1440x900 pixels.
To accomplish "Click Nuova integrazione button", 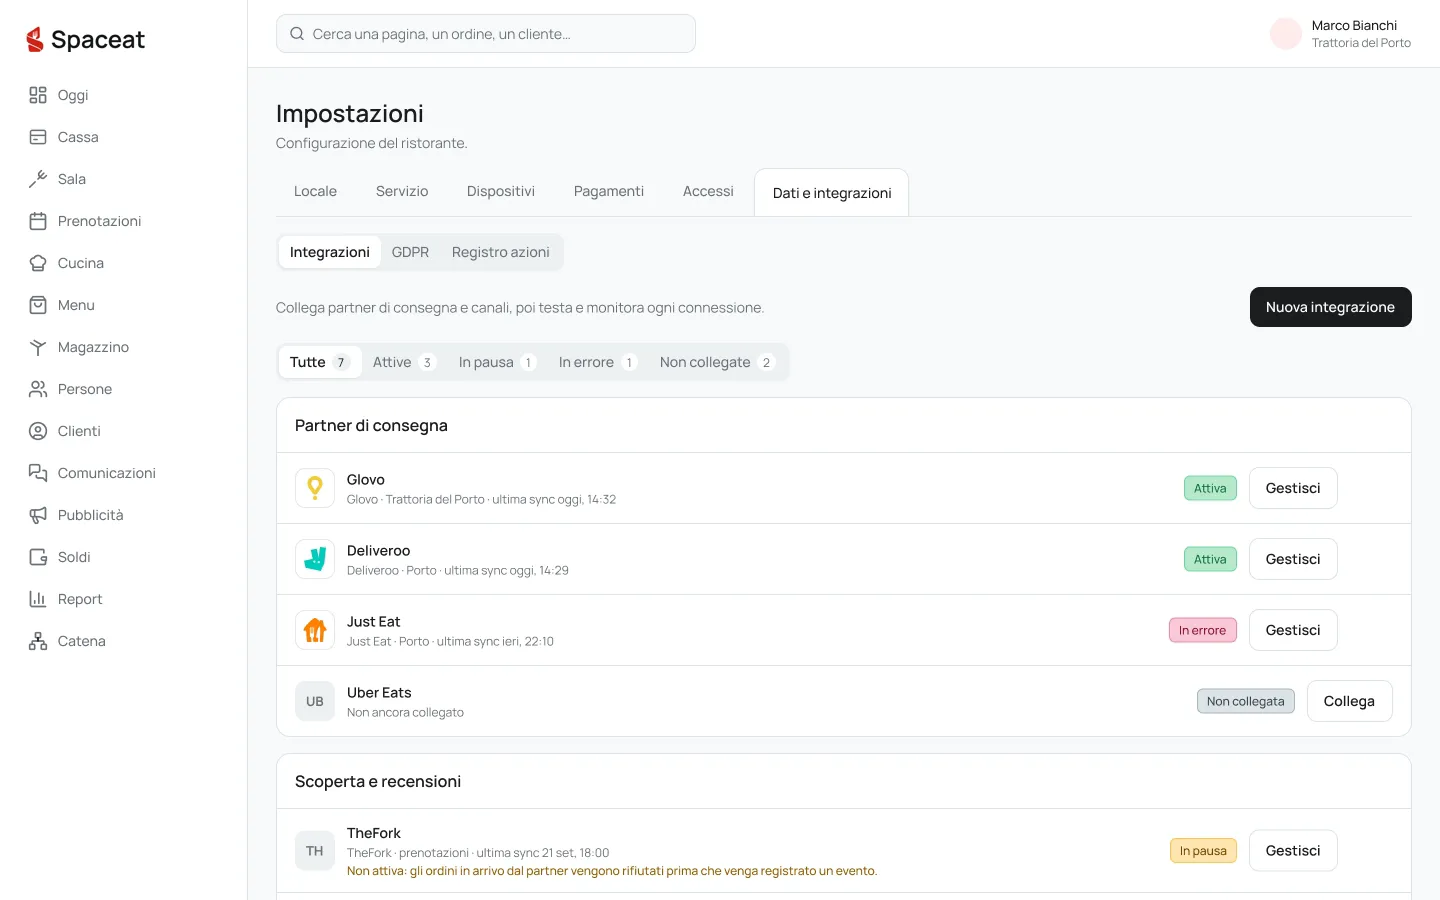I will tap(1330, 307).
